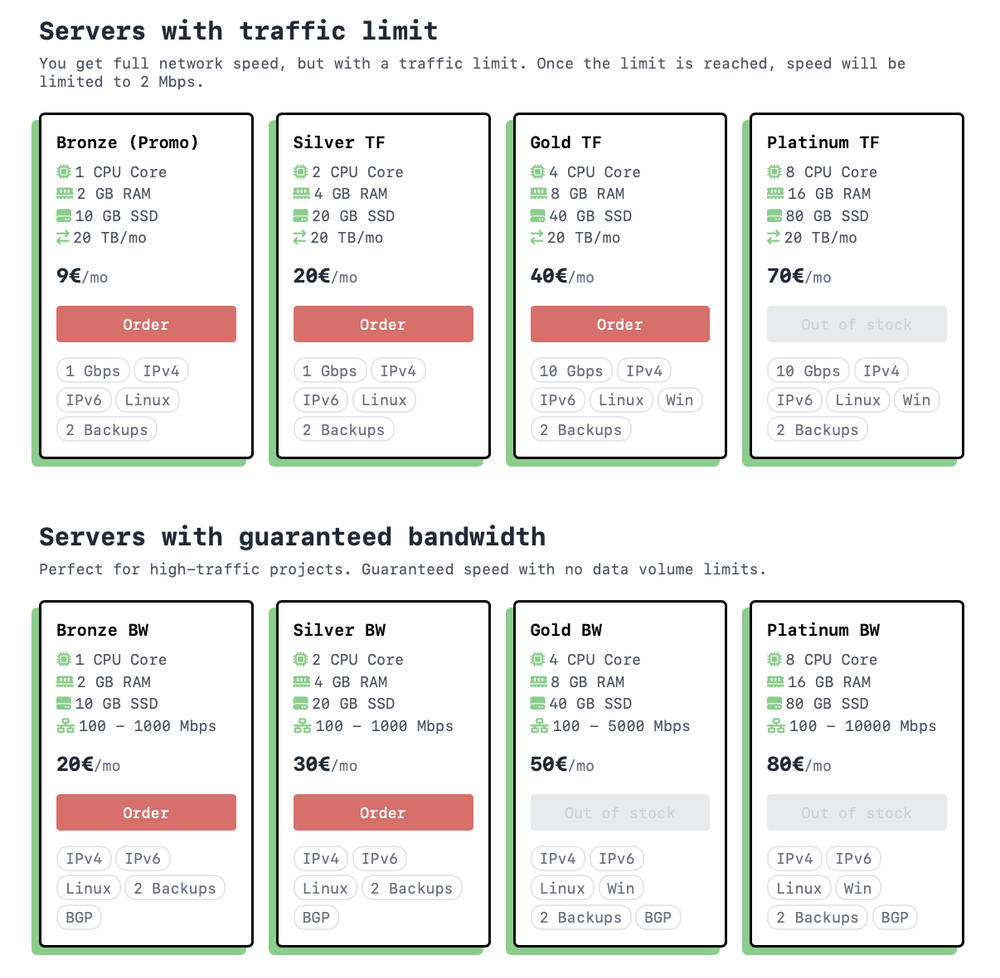Click the network bandwidth icon in Bronze BW card
Image resolution: width=1000 pixels, height=978 pixels.
click(x=64, y=726)
